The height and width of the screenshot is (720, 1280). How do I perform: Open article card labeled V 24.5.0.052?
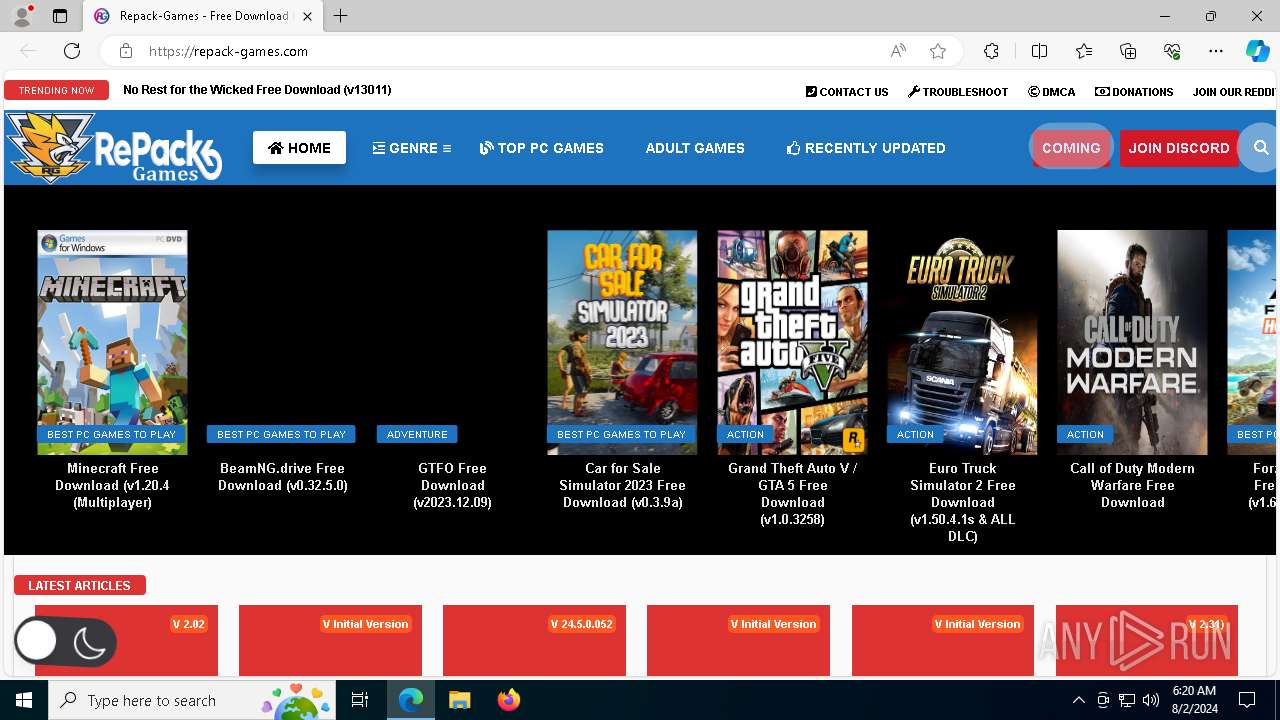click(x=534, y=640)
